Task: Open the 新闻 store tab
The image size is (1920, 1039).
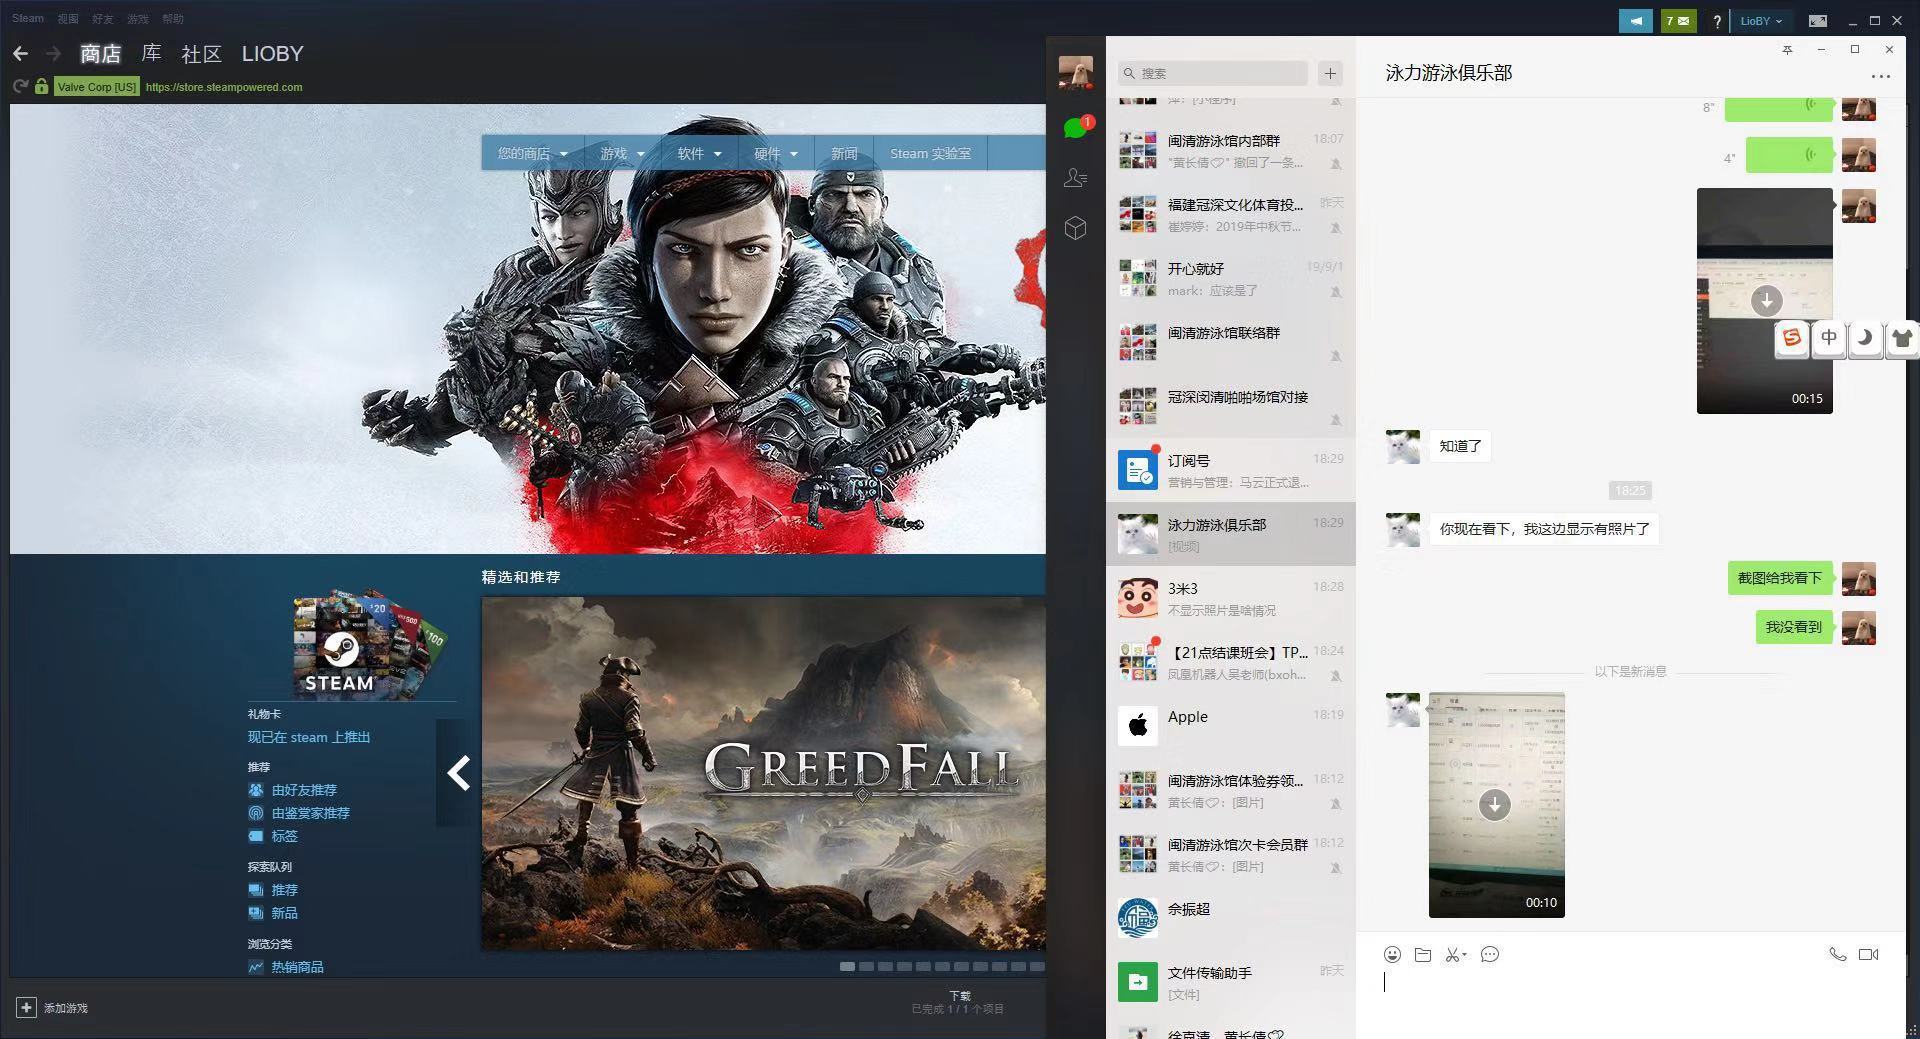Action: point(844,153)
